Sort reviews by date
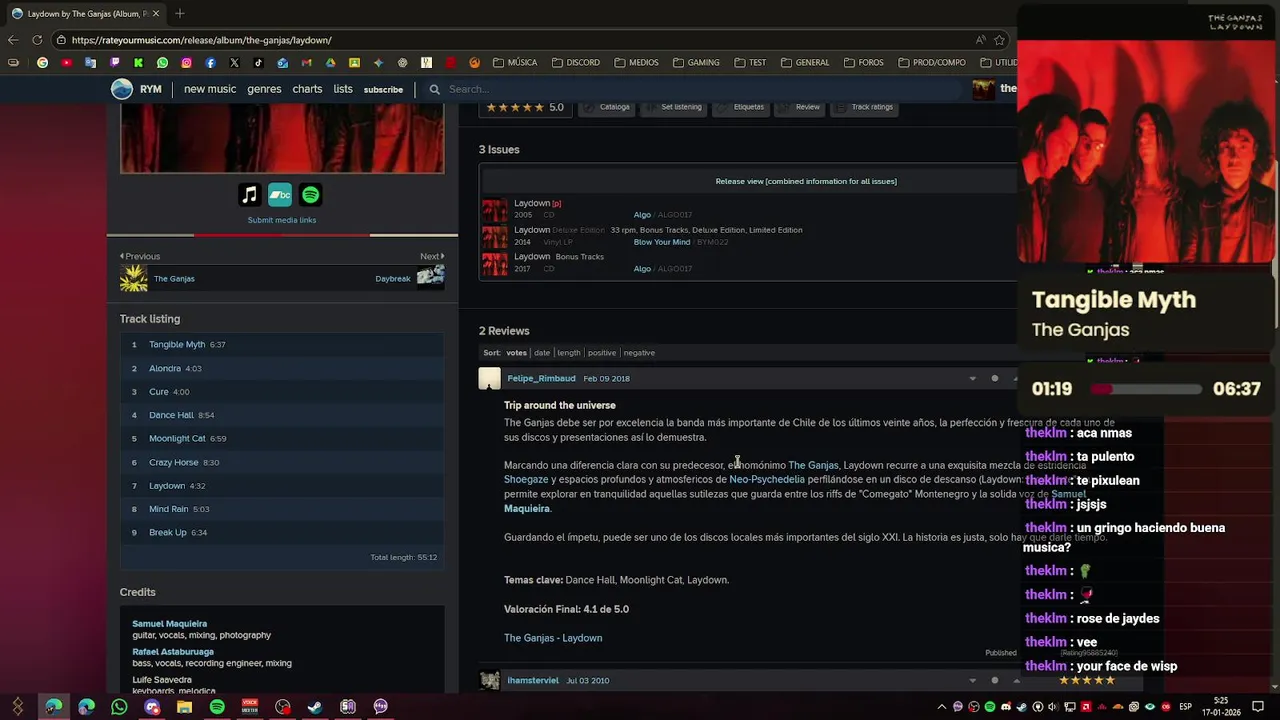Viewport: 1280px width, 720px height. coord(542,353)
